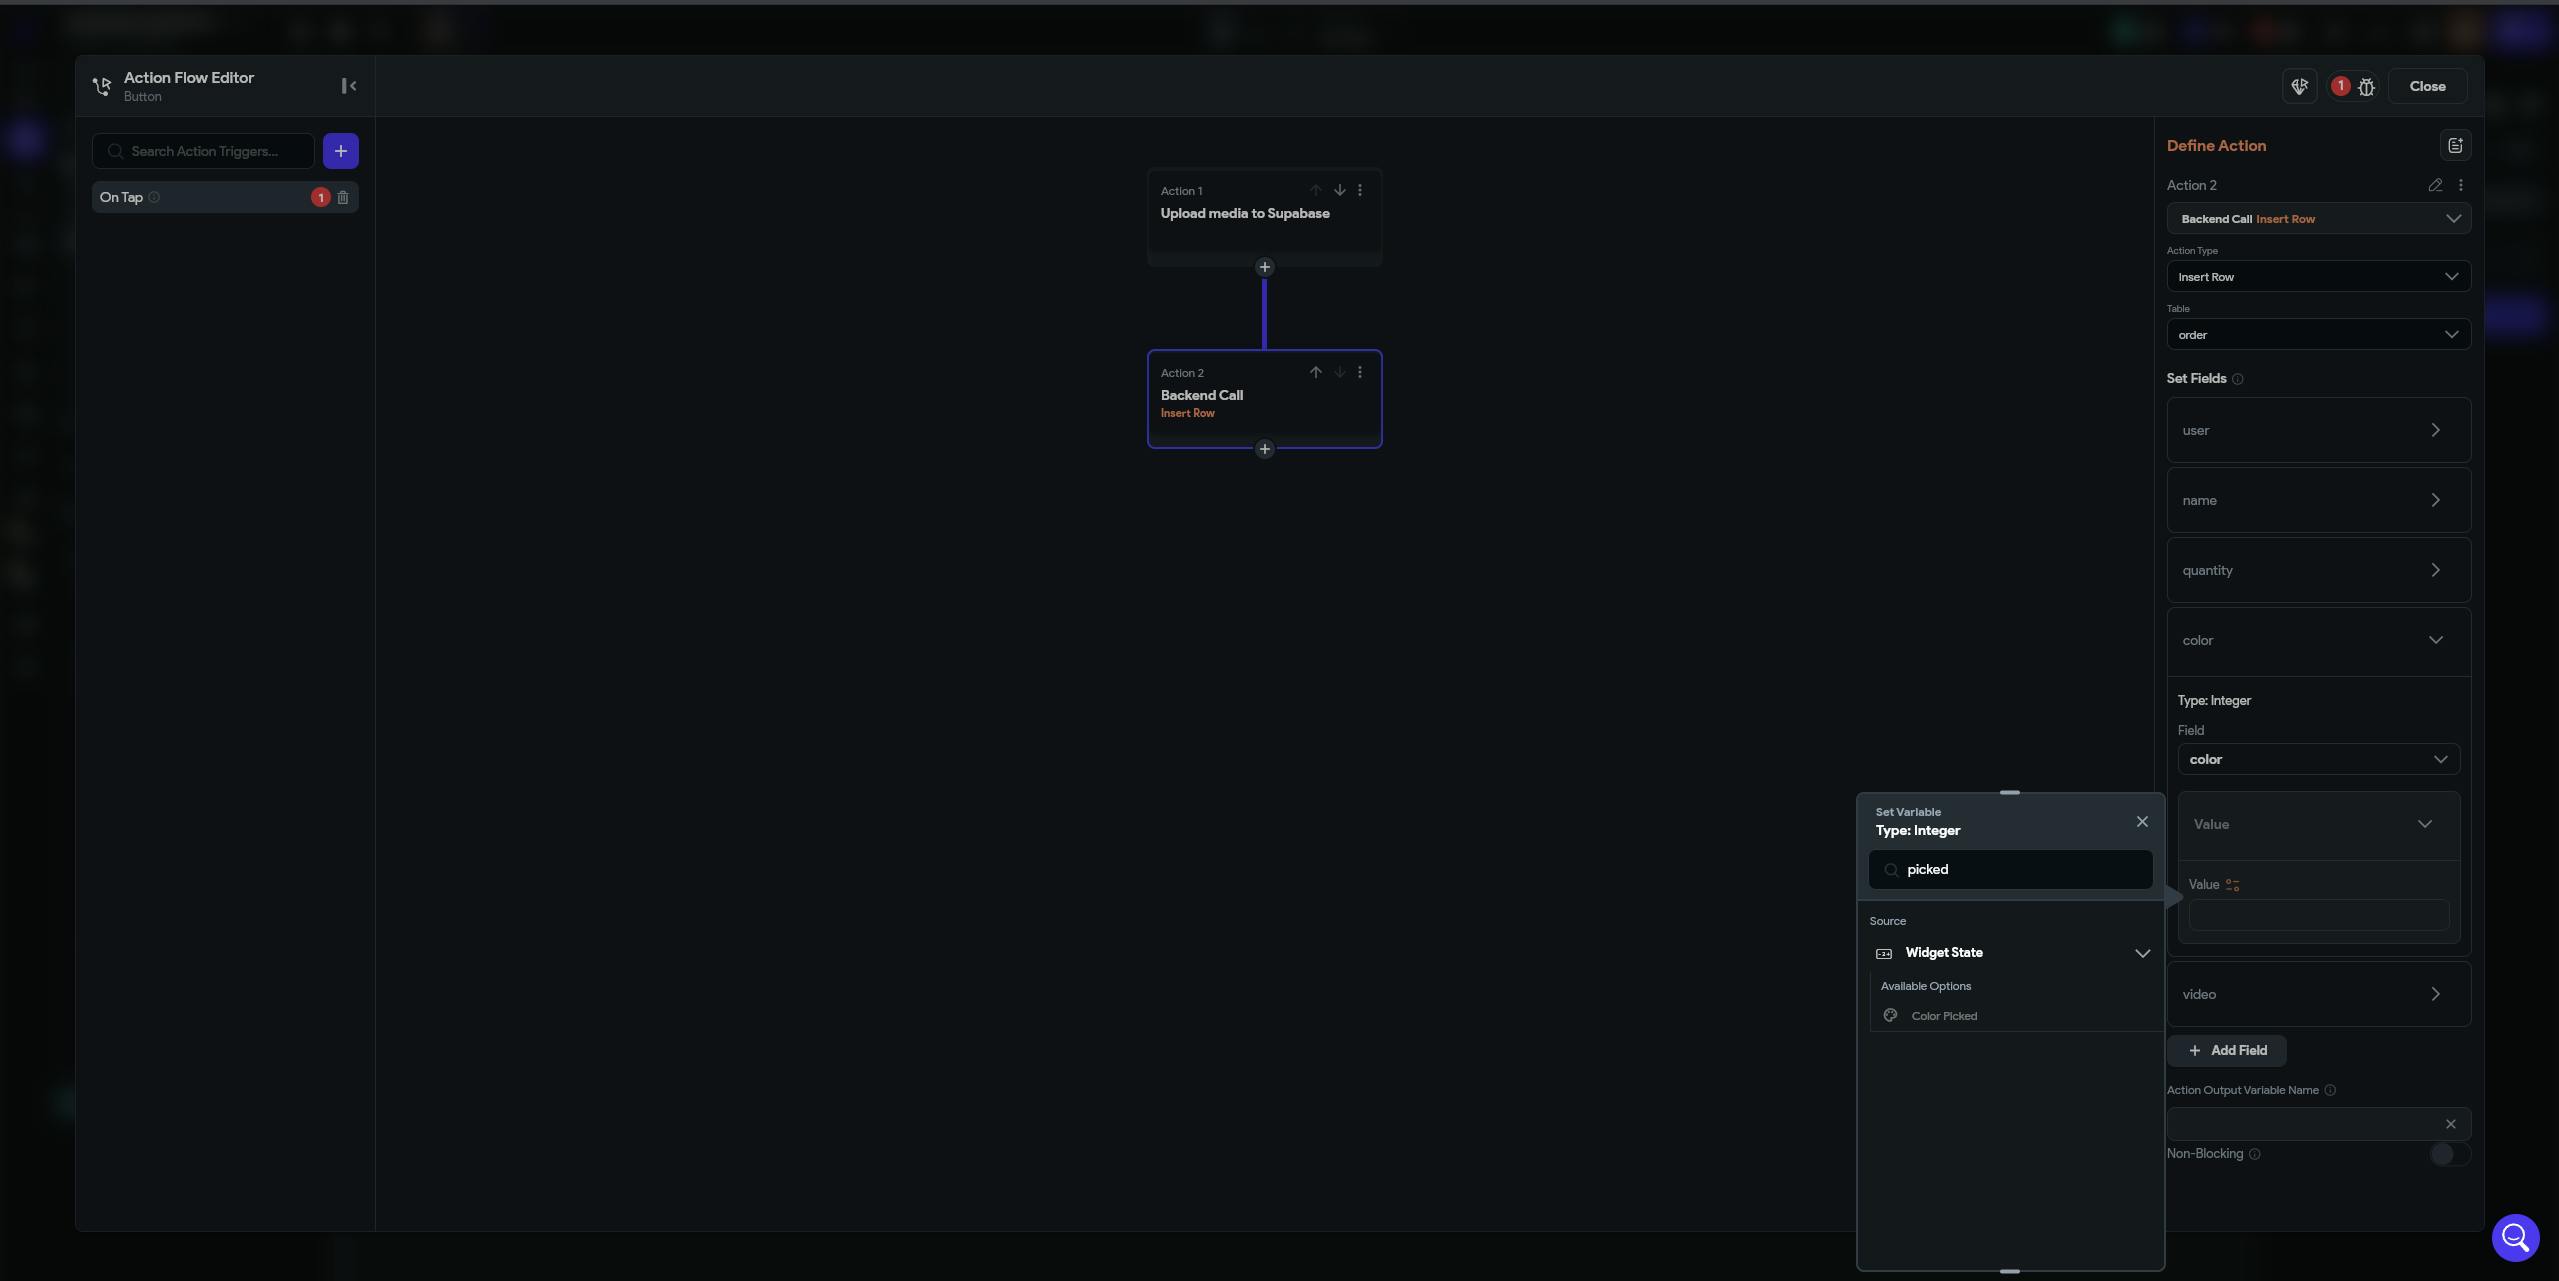Select the On Tap trigger item
The width and height of the screenshot is (2559, 1281).
click(200, 198)
